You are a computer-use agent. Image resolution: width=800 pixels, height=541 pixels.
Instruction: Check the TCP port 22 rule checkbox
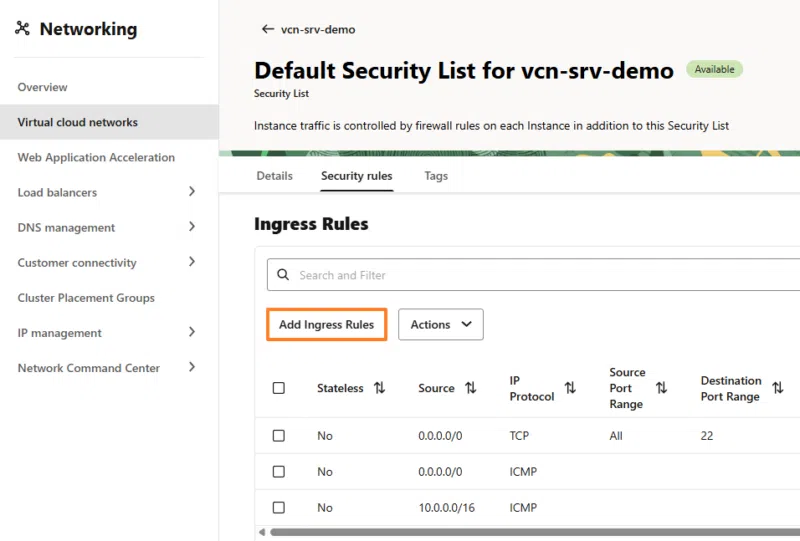(x=279, y=436)
